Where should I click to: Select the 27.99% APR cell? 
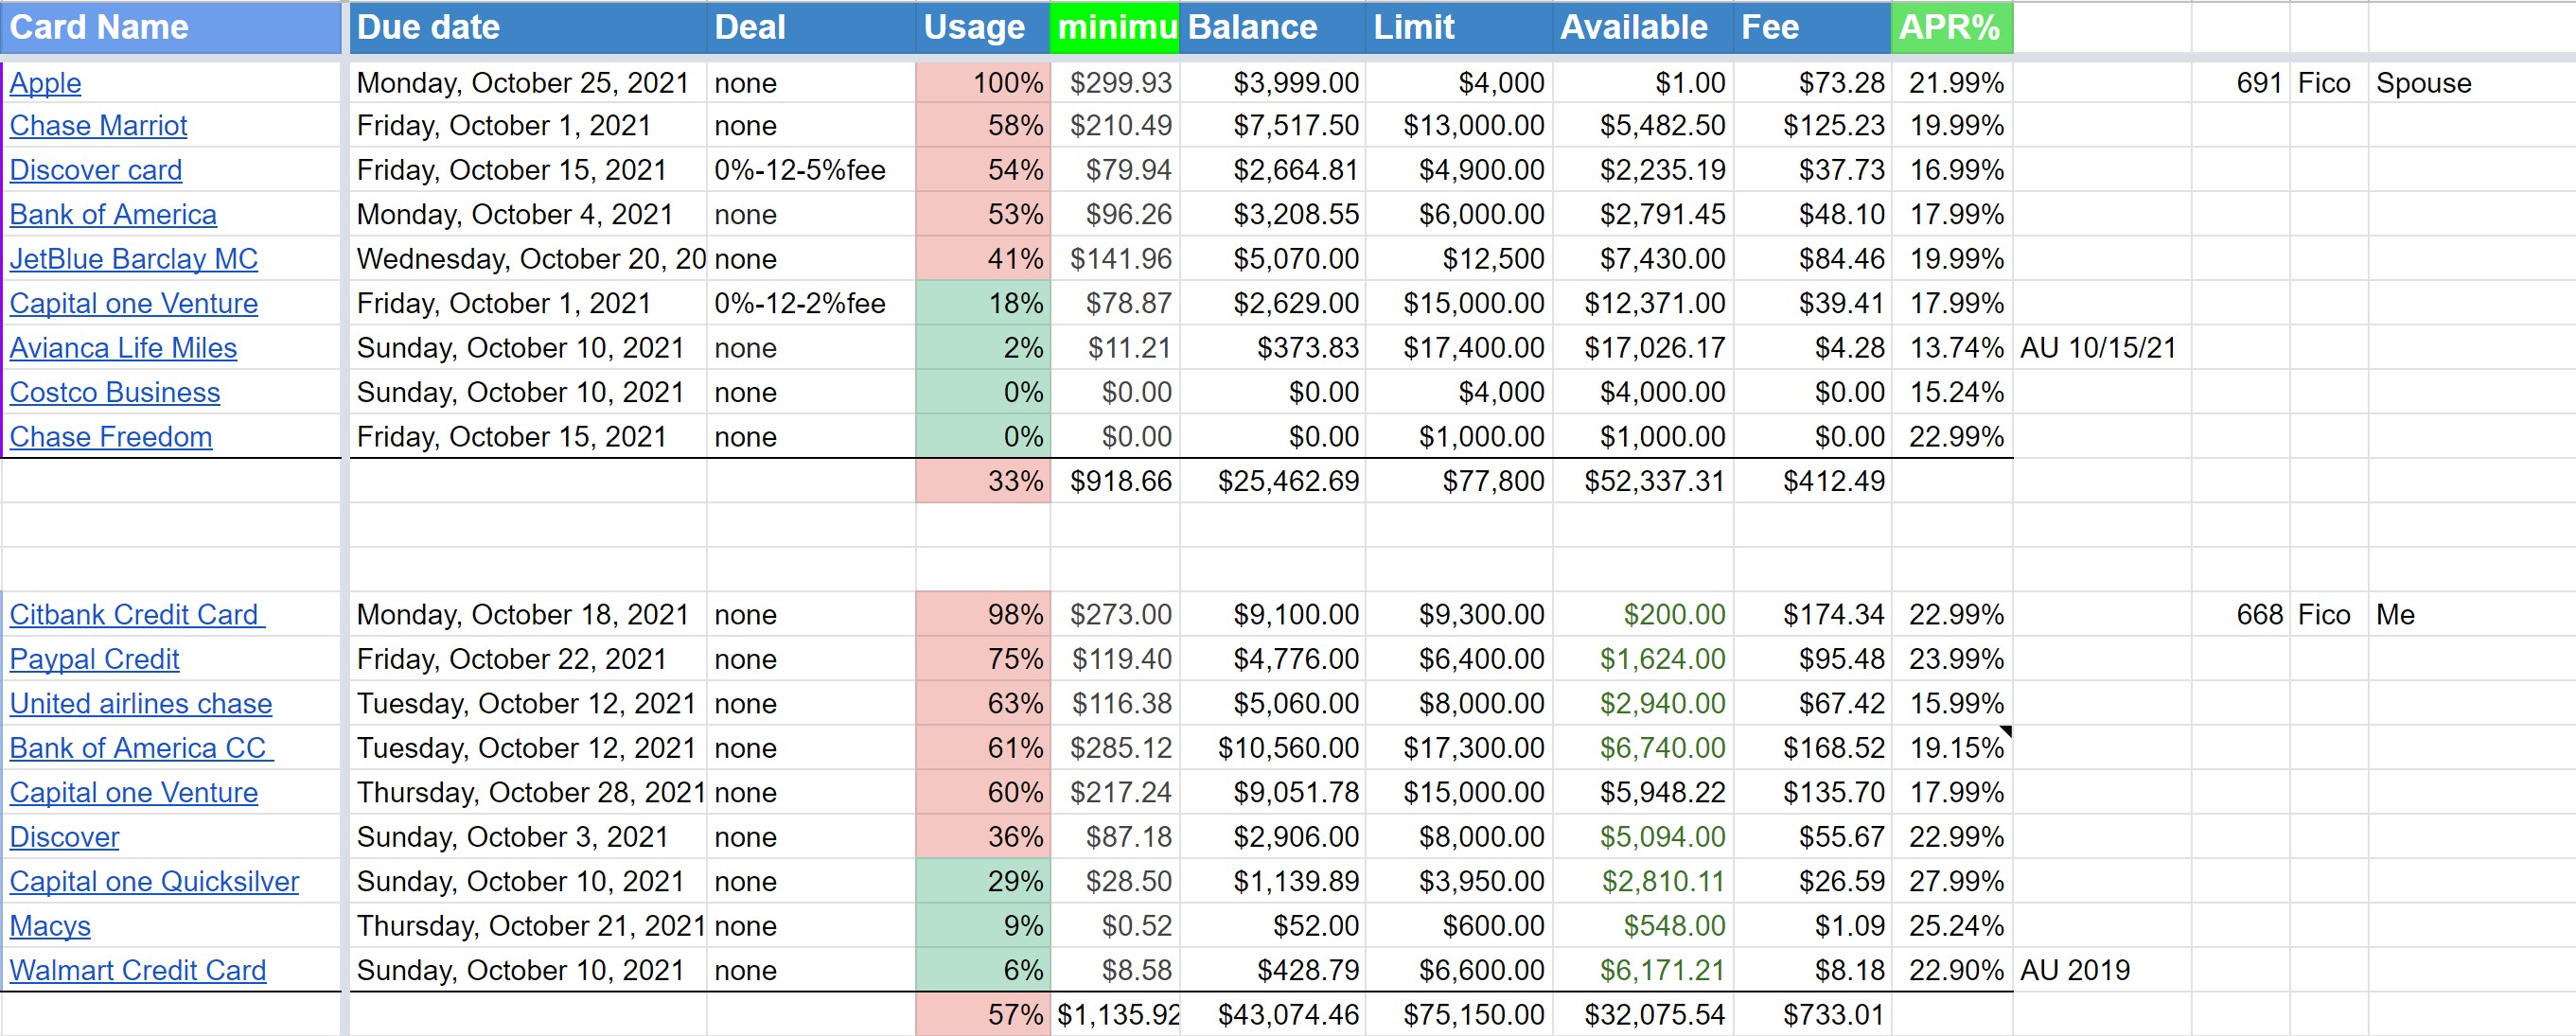pyautogui.click(x=1952, y=882)
